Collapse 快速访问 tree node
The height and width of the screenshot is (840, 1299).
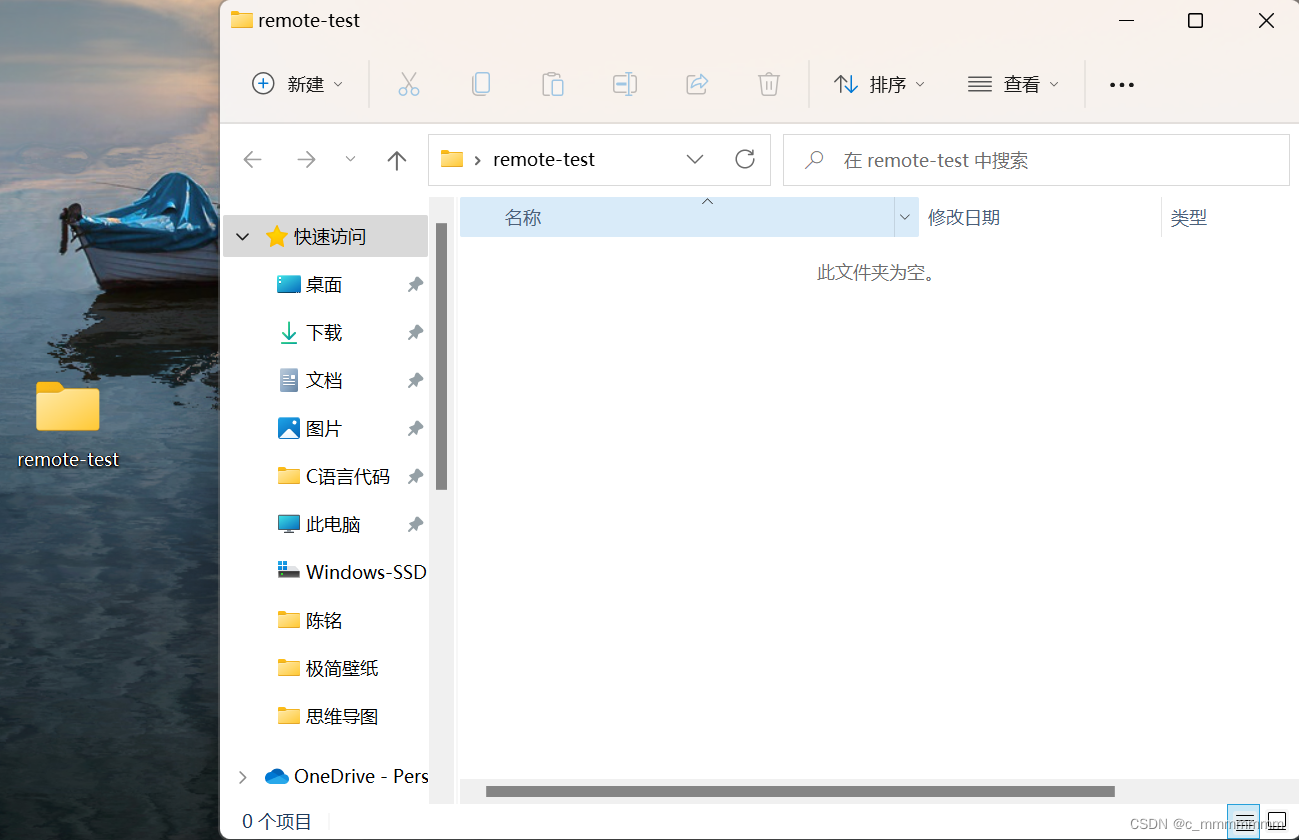pos(242,237)
